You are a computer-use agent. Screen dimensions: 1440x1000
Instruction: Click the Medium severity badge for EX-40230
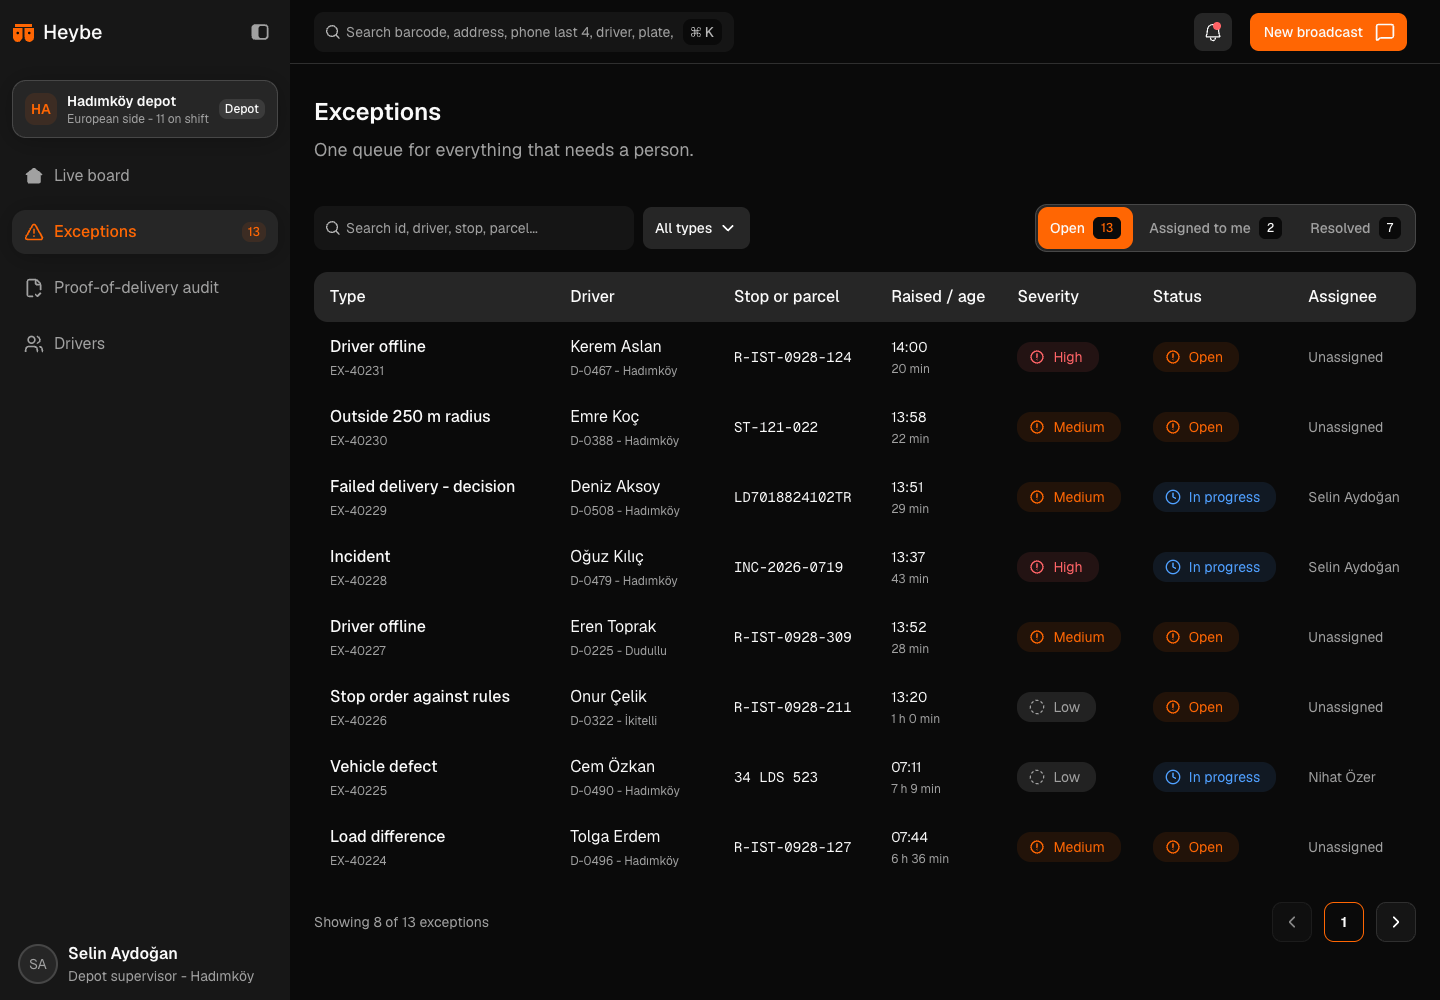pos(1069,427)
